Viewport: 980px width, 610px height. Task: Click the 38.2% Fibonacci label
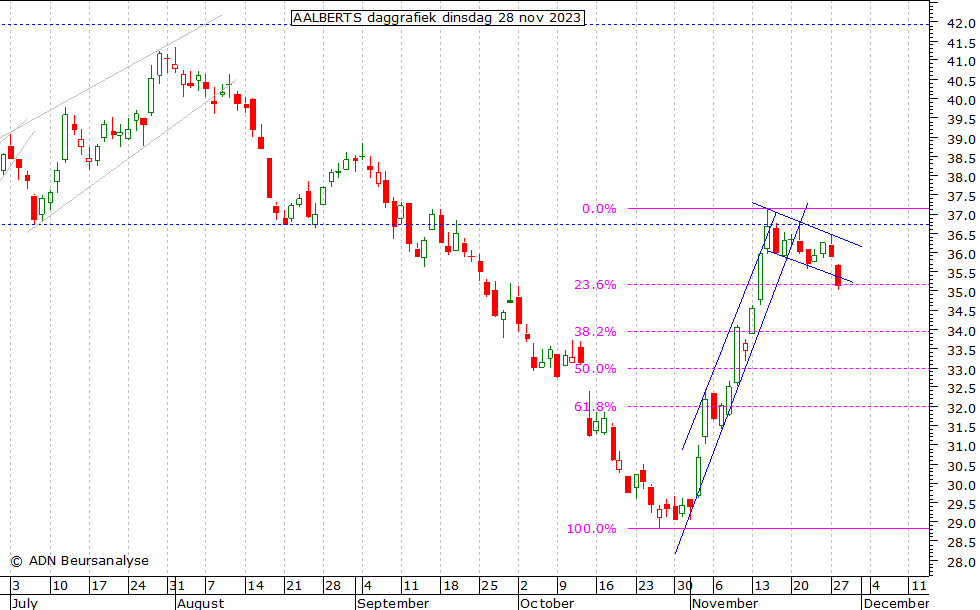point(595,332)
